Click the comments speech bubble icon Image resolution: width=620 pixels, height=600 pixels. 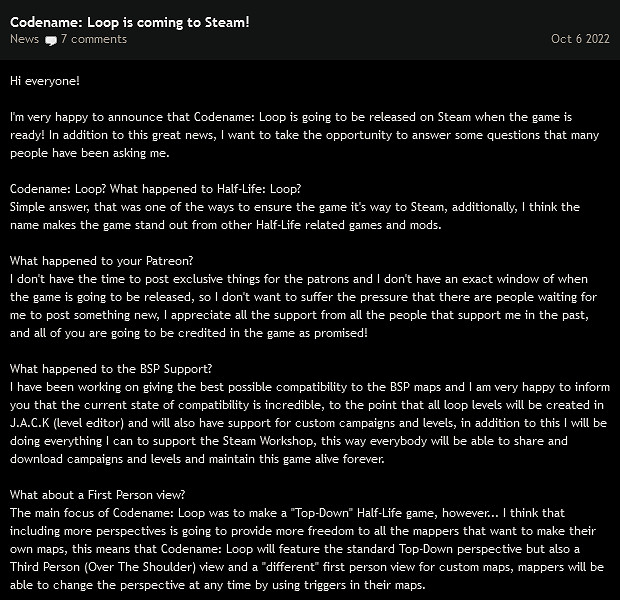point(51,40)
